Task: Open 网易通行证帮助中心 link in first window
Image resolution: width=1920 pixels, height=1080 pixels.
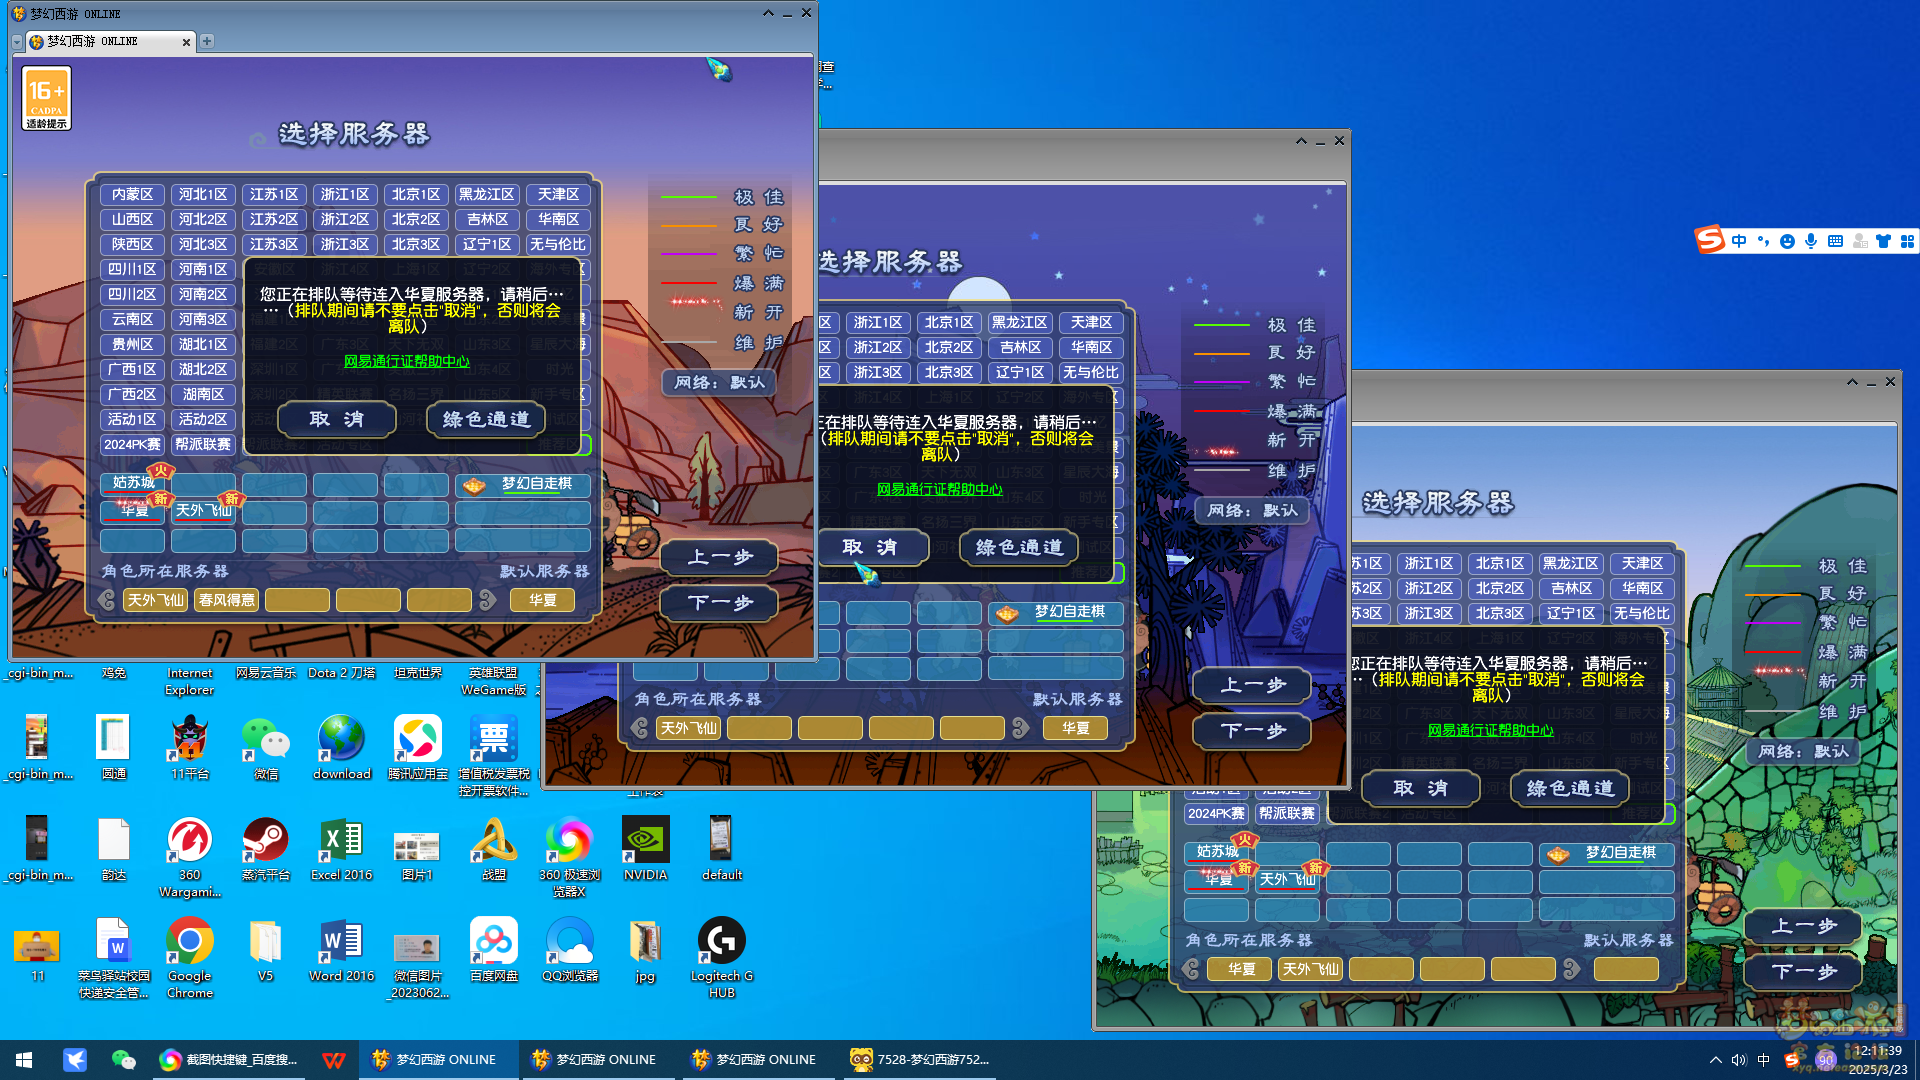Action: coord(407,361)
